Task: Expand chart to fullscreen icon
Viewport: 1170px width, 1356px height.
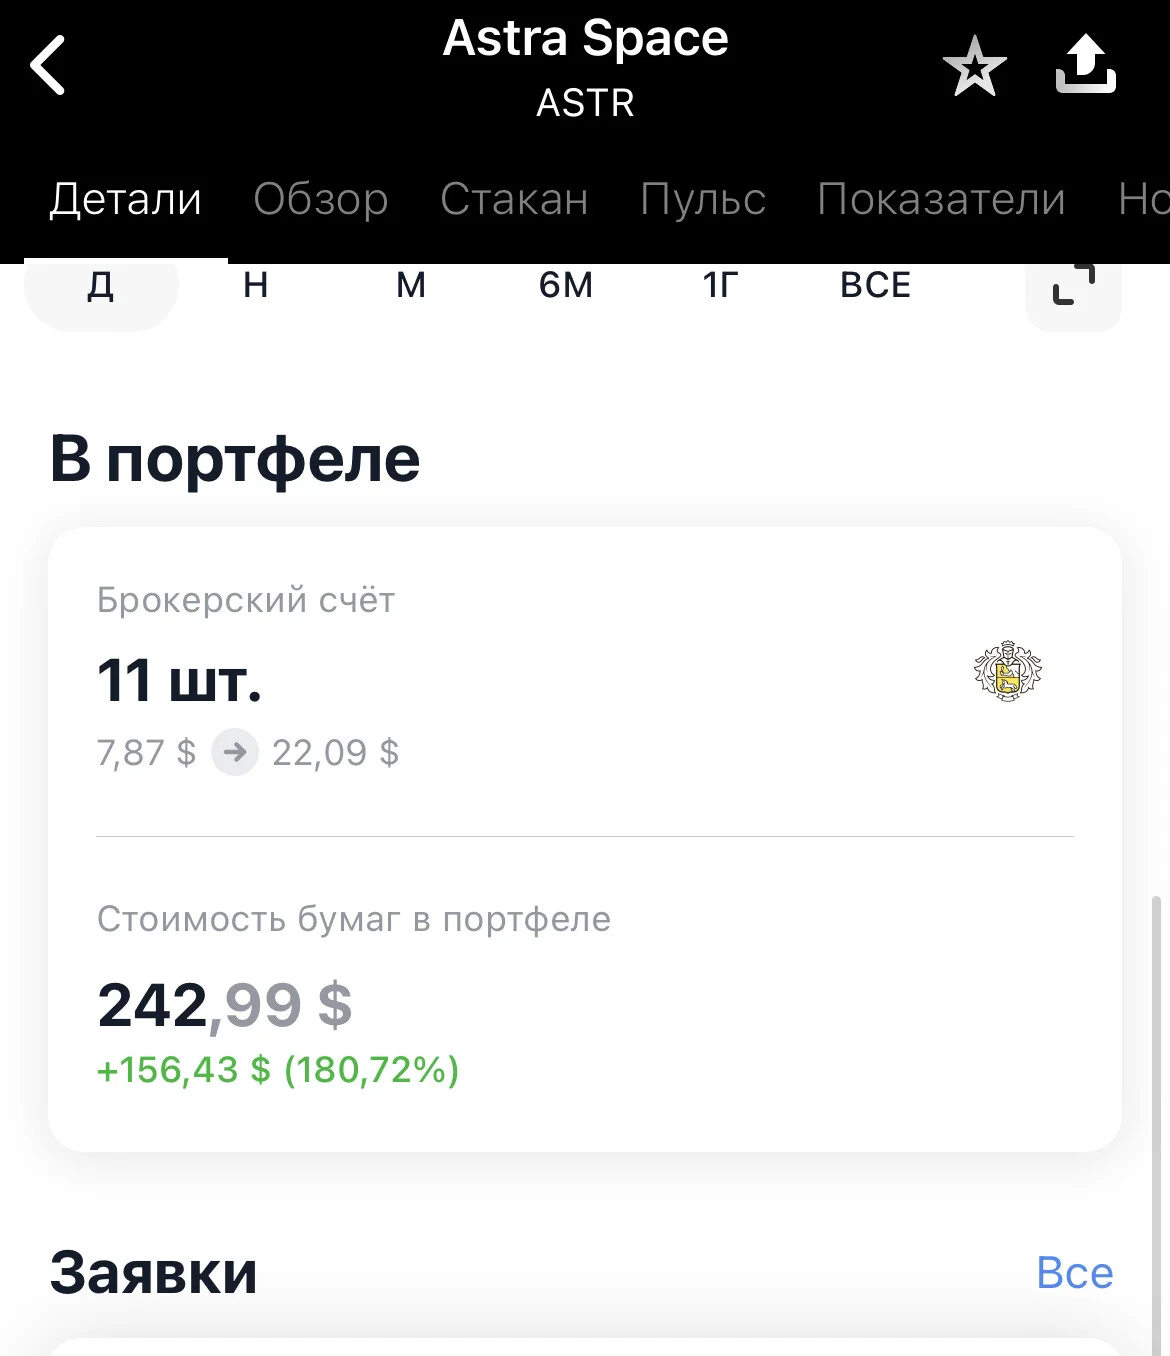Action: pos(1074,287)
